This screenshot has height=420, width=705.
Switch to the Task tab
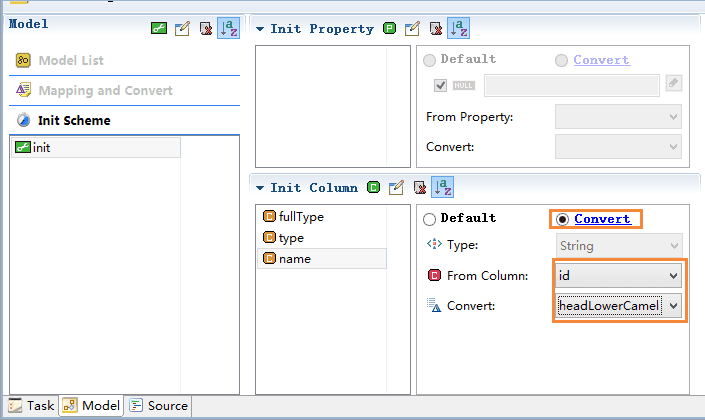pos(31,406)
